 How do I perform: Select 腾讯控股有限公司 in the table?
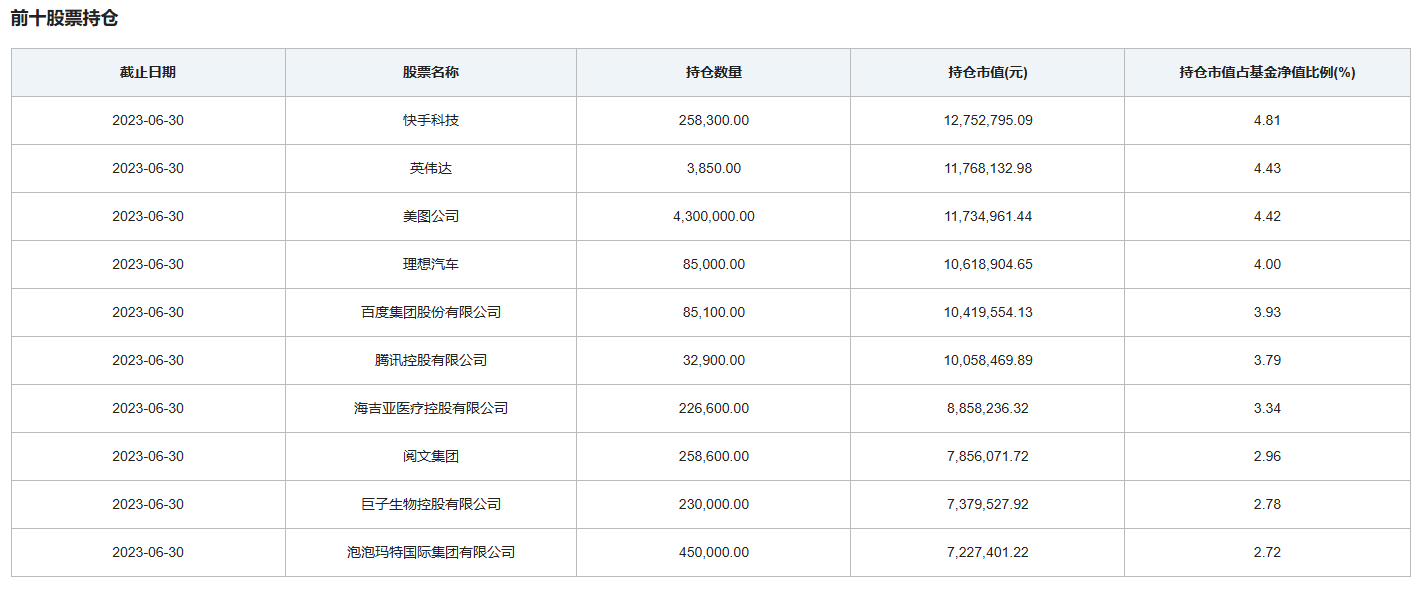(x=431, y=361)
